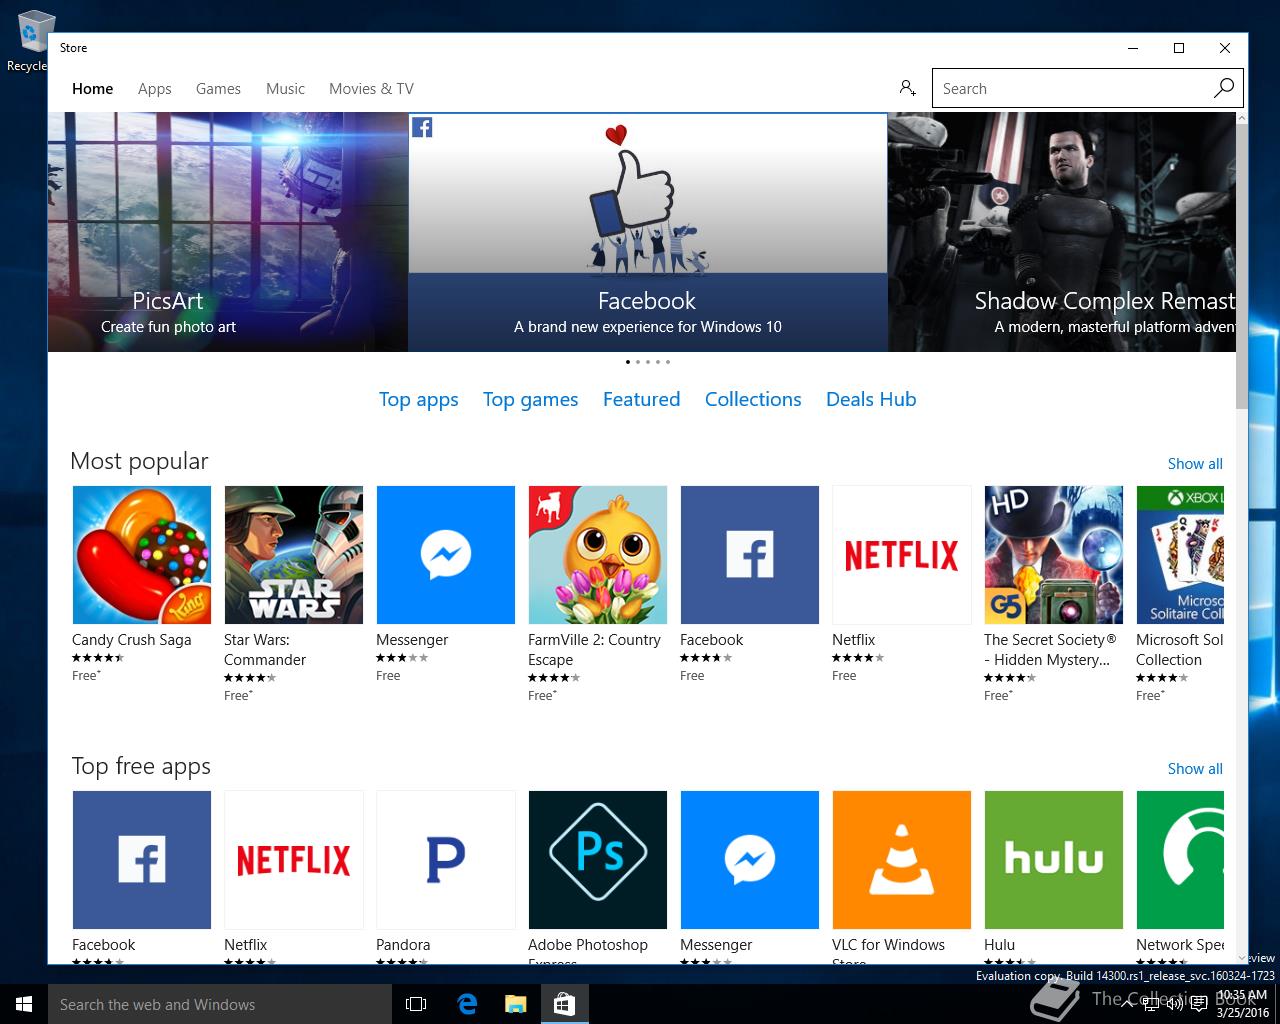This screenshot has height=1024, width=1280.
Task: Click Store icon on the taskbar
Action: click(x=564, y=1004)
